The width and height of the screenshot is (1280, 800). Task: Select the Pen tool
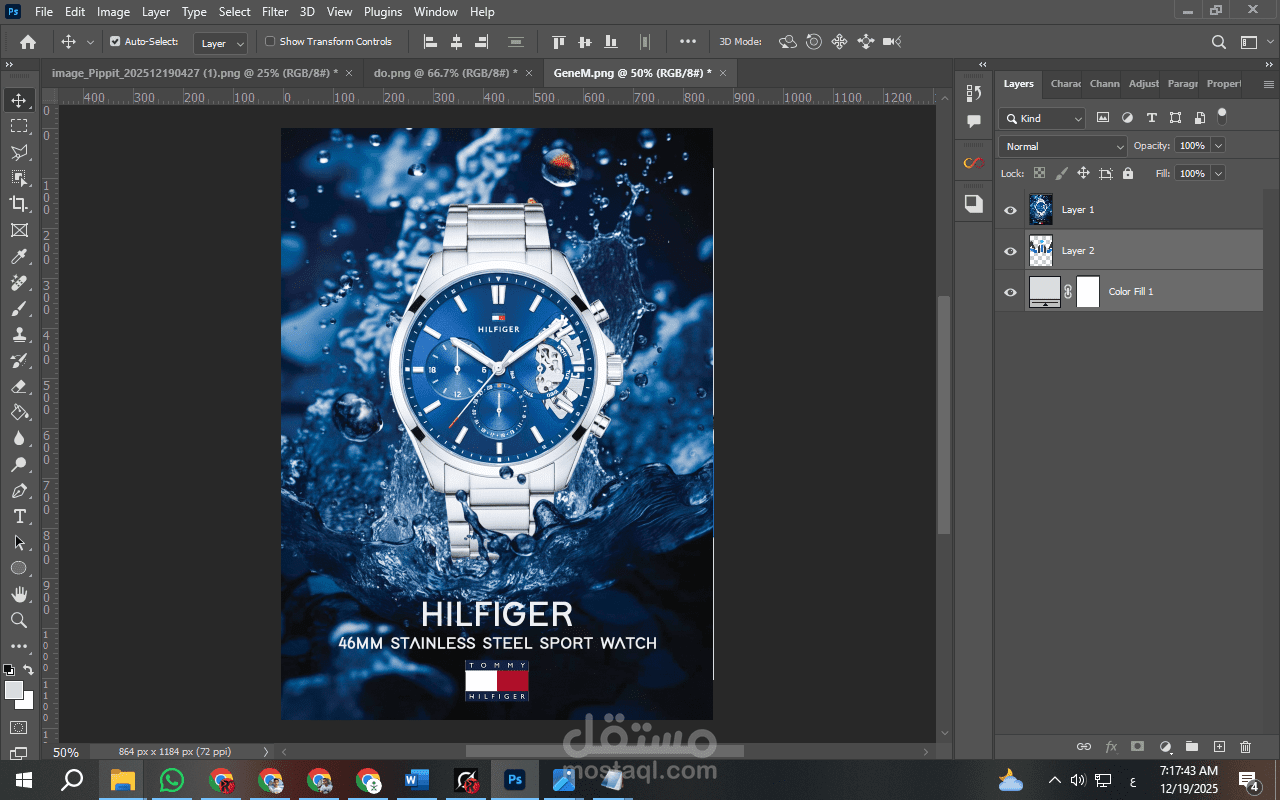[x=19, y=491]
